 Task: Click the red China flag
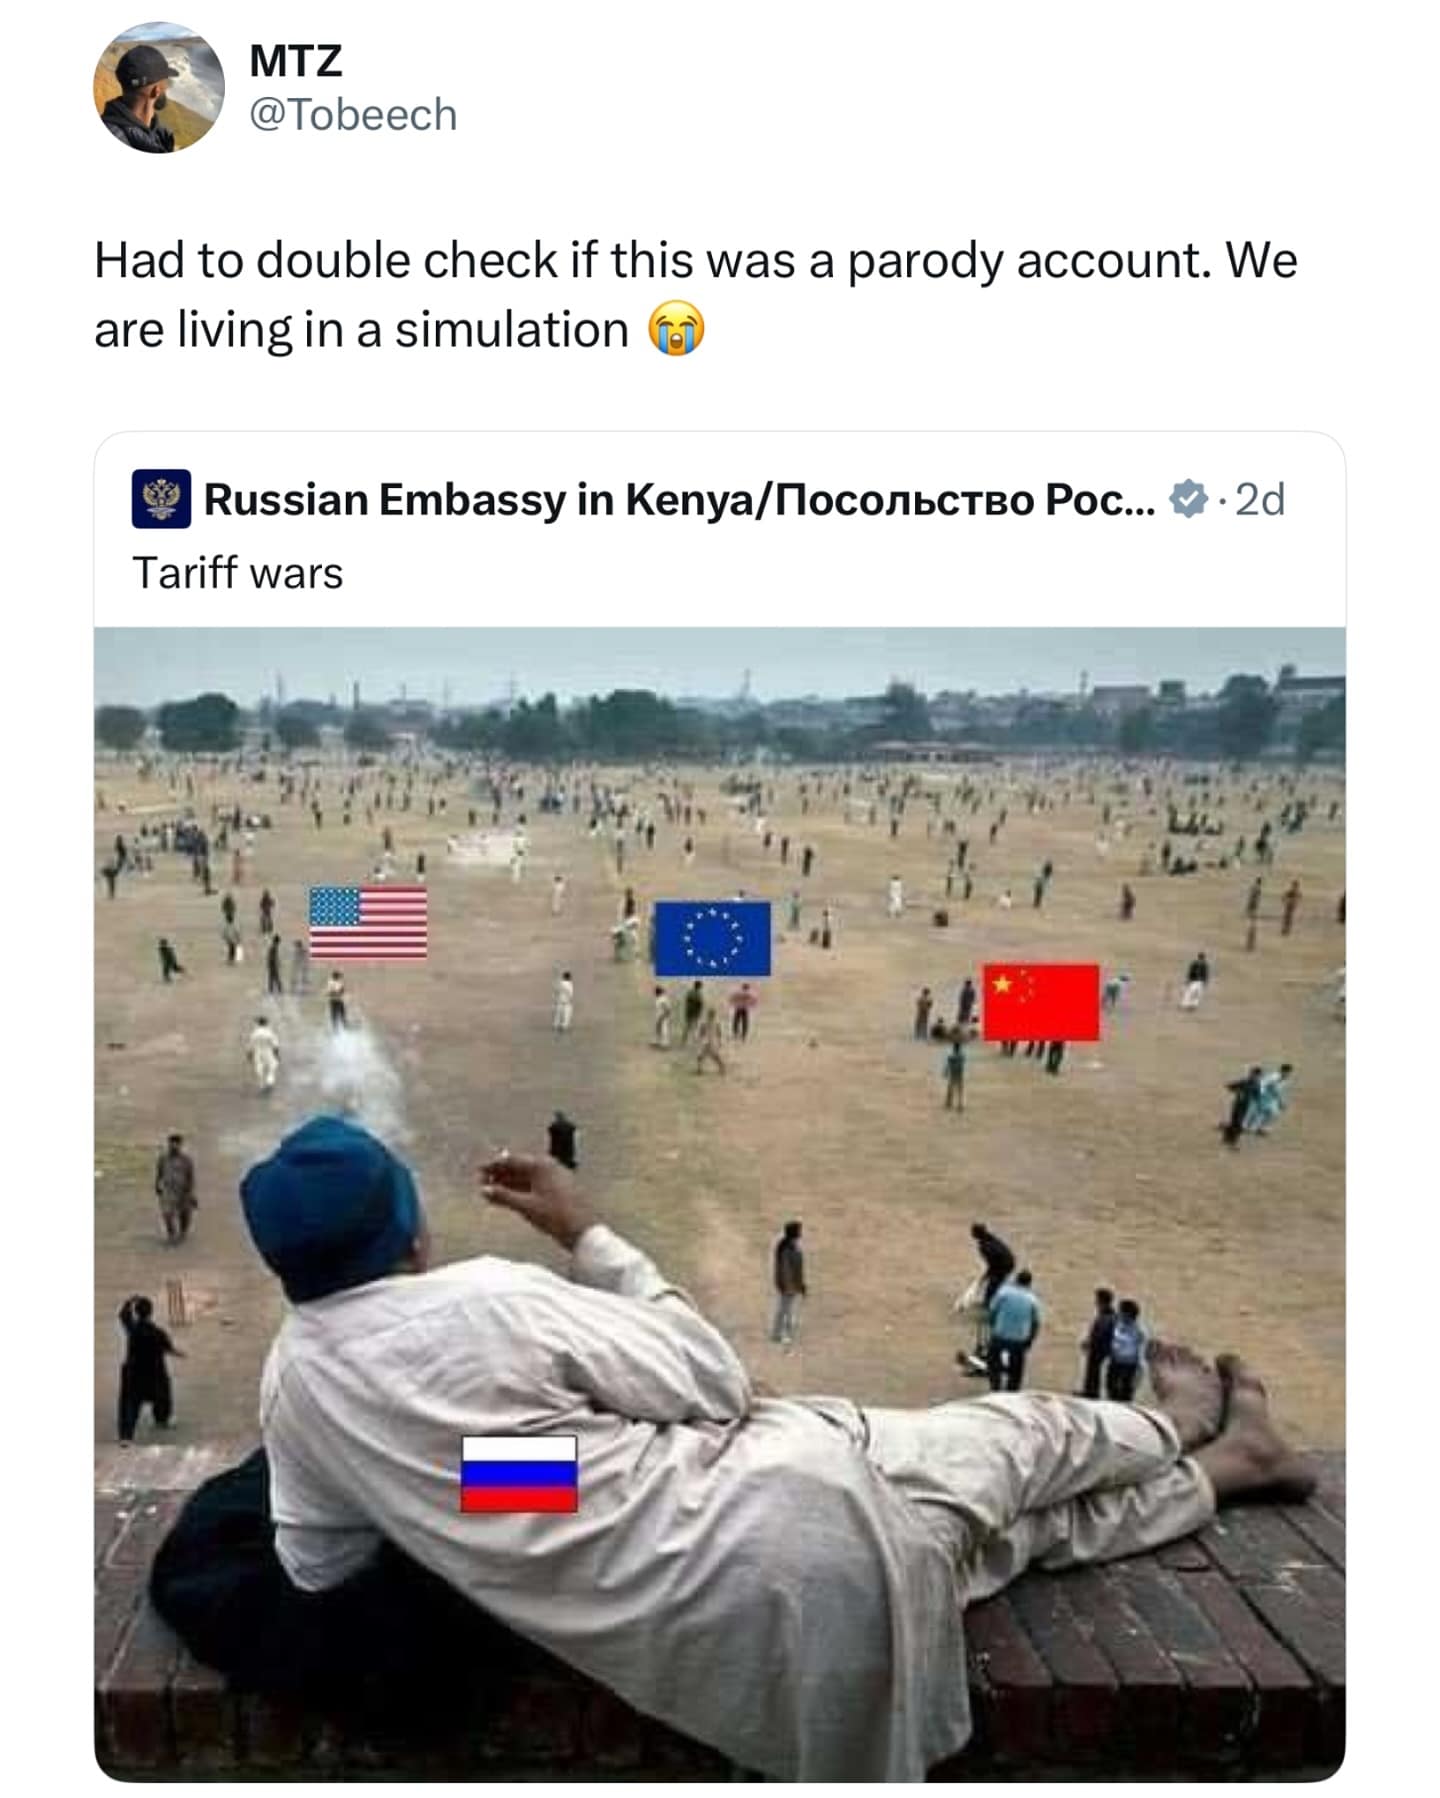coord(1040,1002)
